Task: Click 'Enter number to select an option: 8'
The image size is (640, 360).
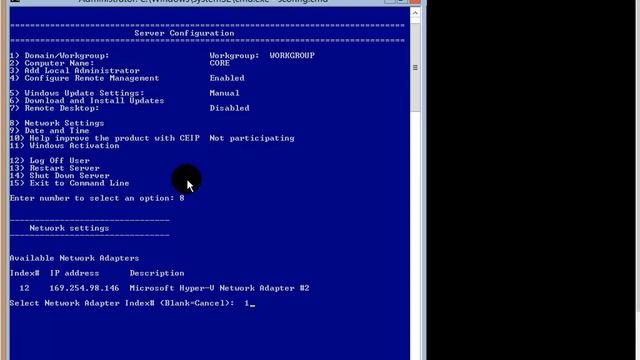Action: 97,198
